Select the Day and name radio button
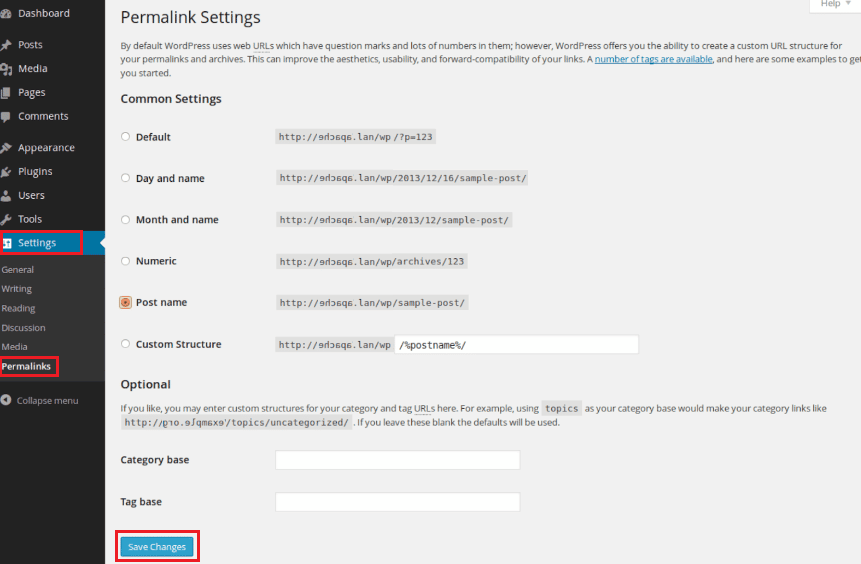 point(125,178)
